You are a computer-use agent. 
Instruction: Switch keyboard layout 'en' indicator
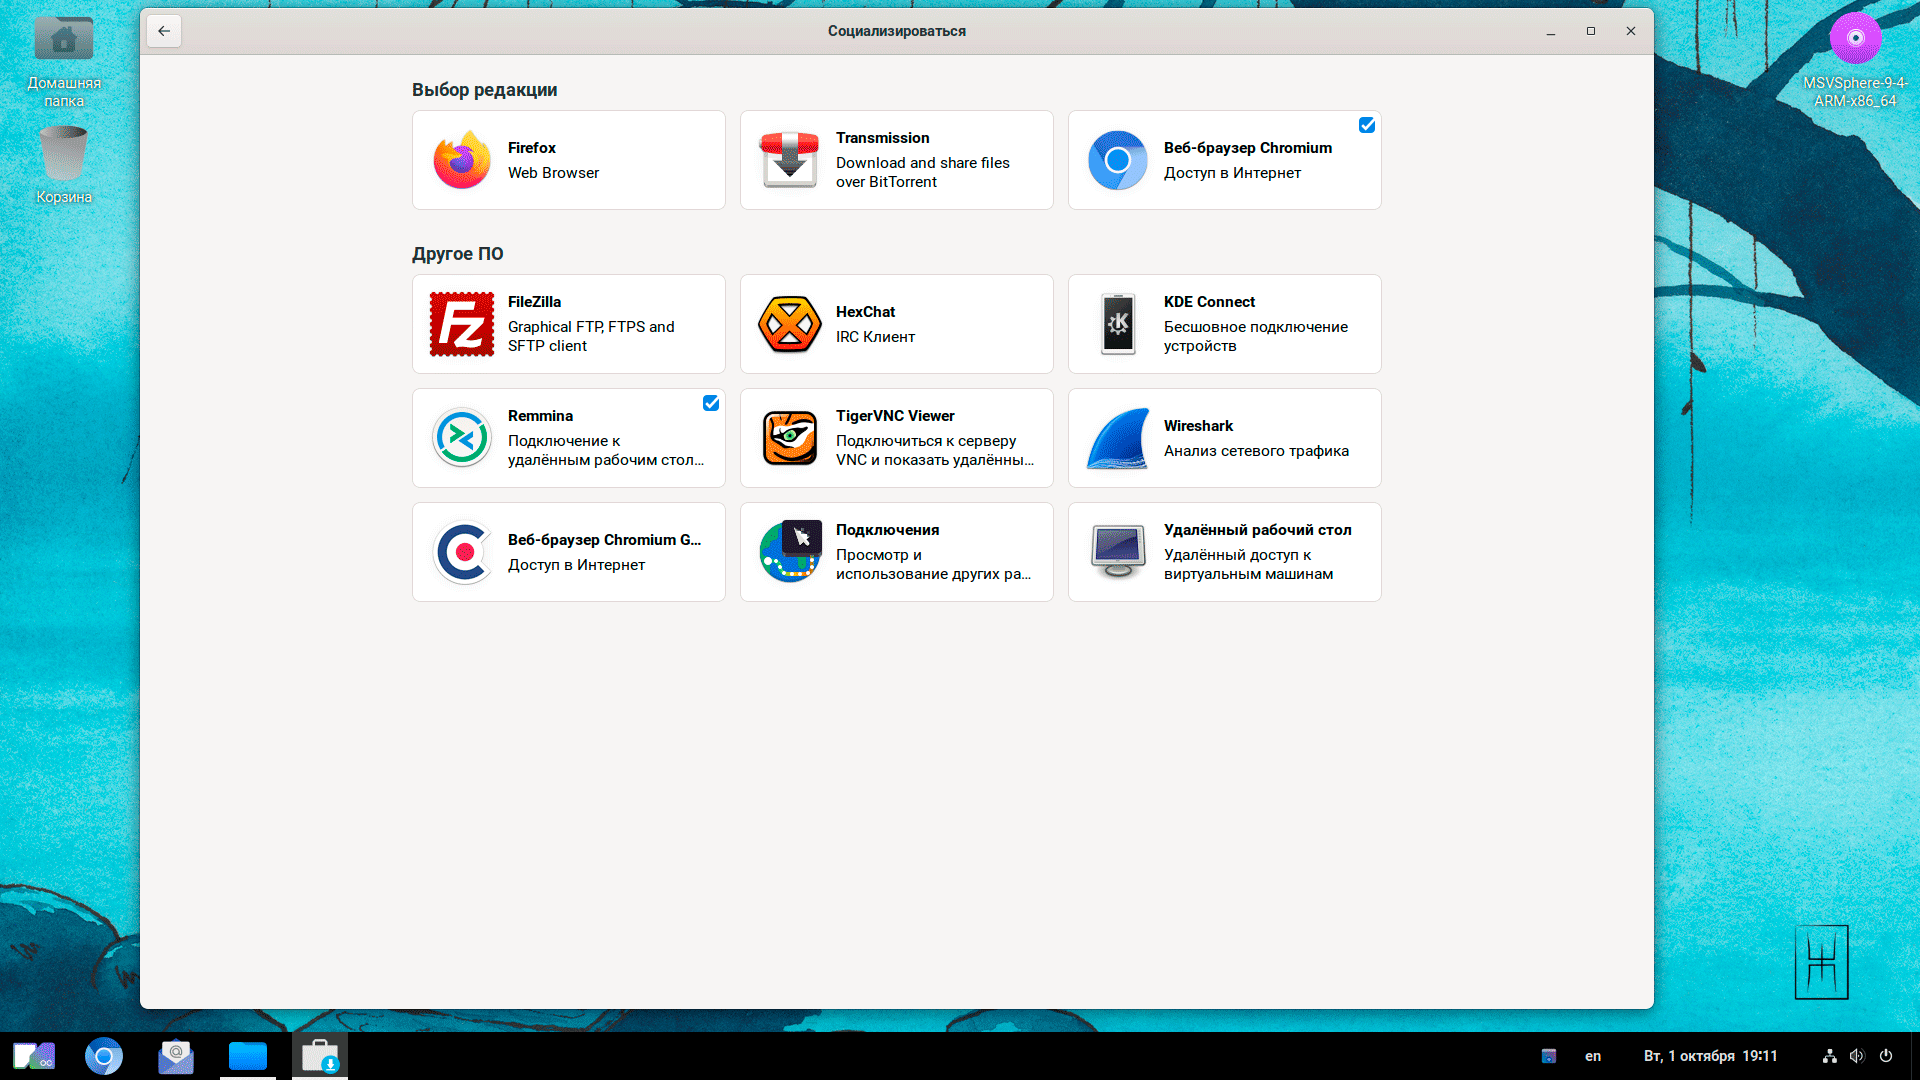(x=1593, y=1056)
